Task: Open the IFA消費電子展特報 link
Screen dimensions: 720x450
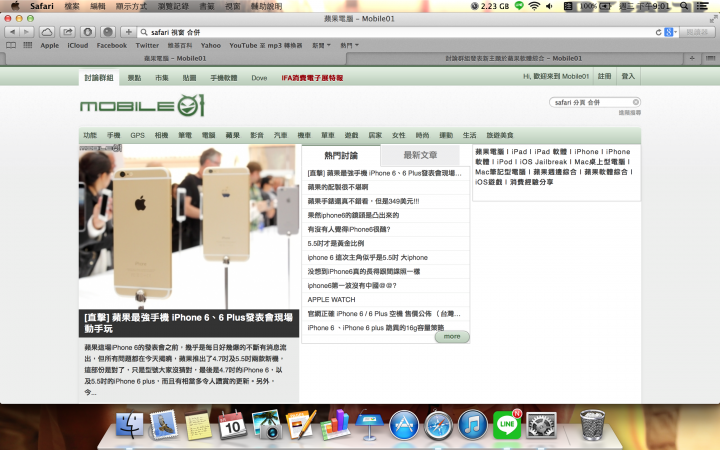Action: (x=312, y=78)
